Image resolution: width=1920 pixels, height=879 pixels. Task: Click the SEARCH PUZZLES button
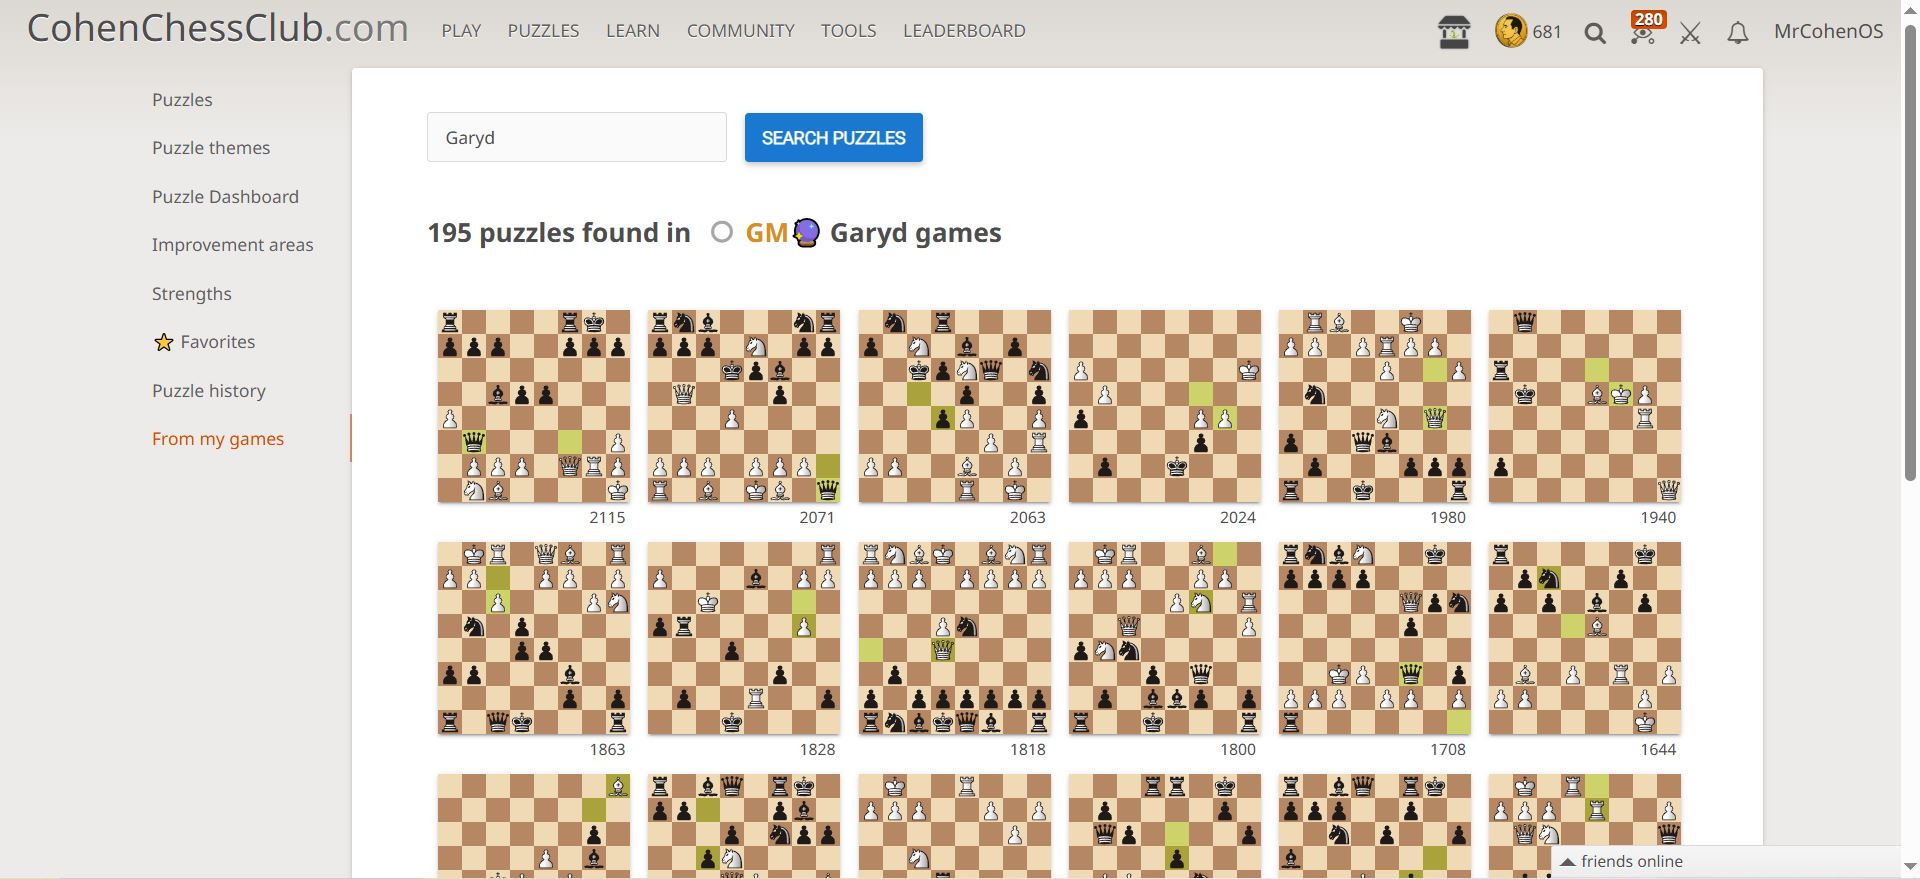coord(834,138)
